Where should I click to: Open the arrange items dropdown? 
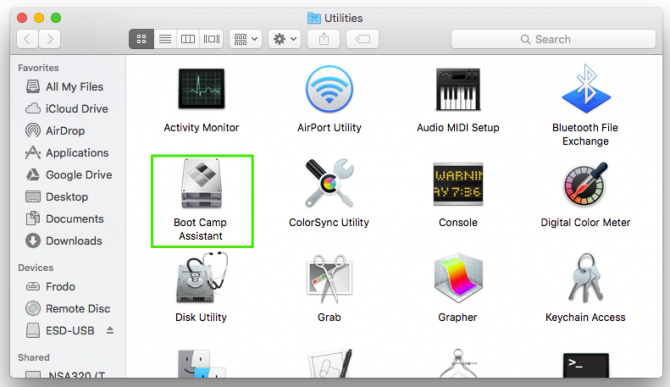point(246,39)
